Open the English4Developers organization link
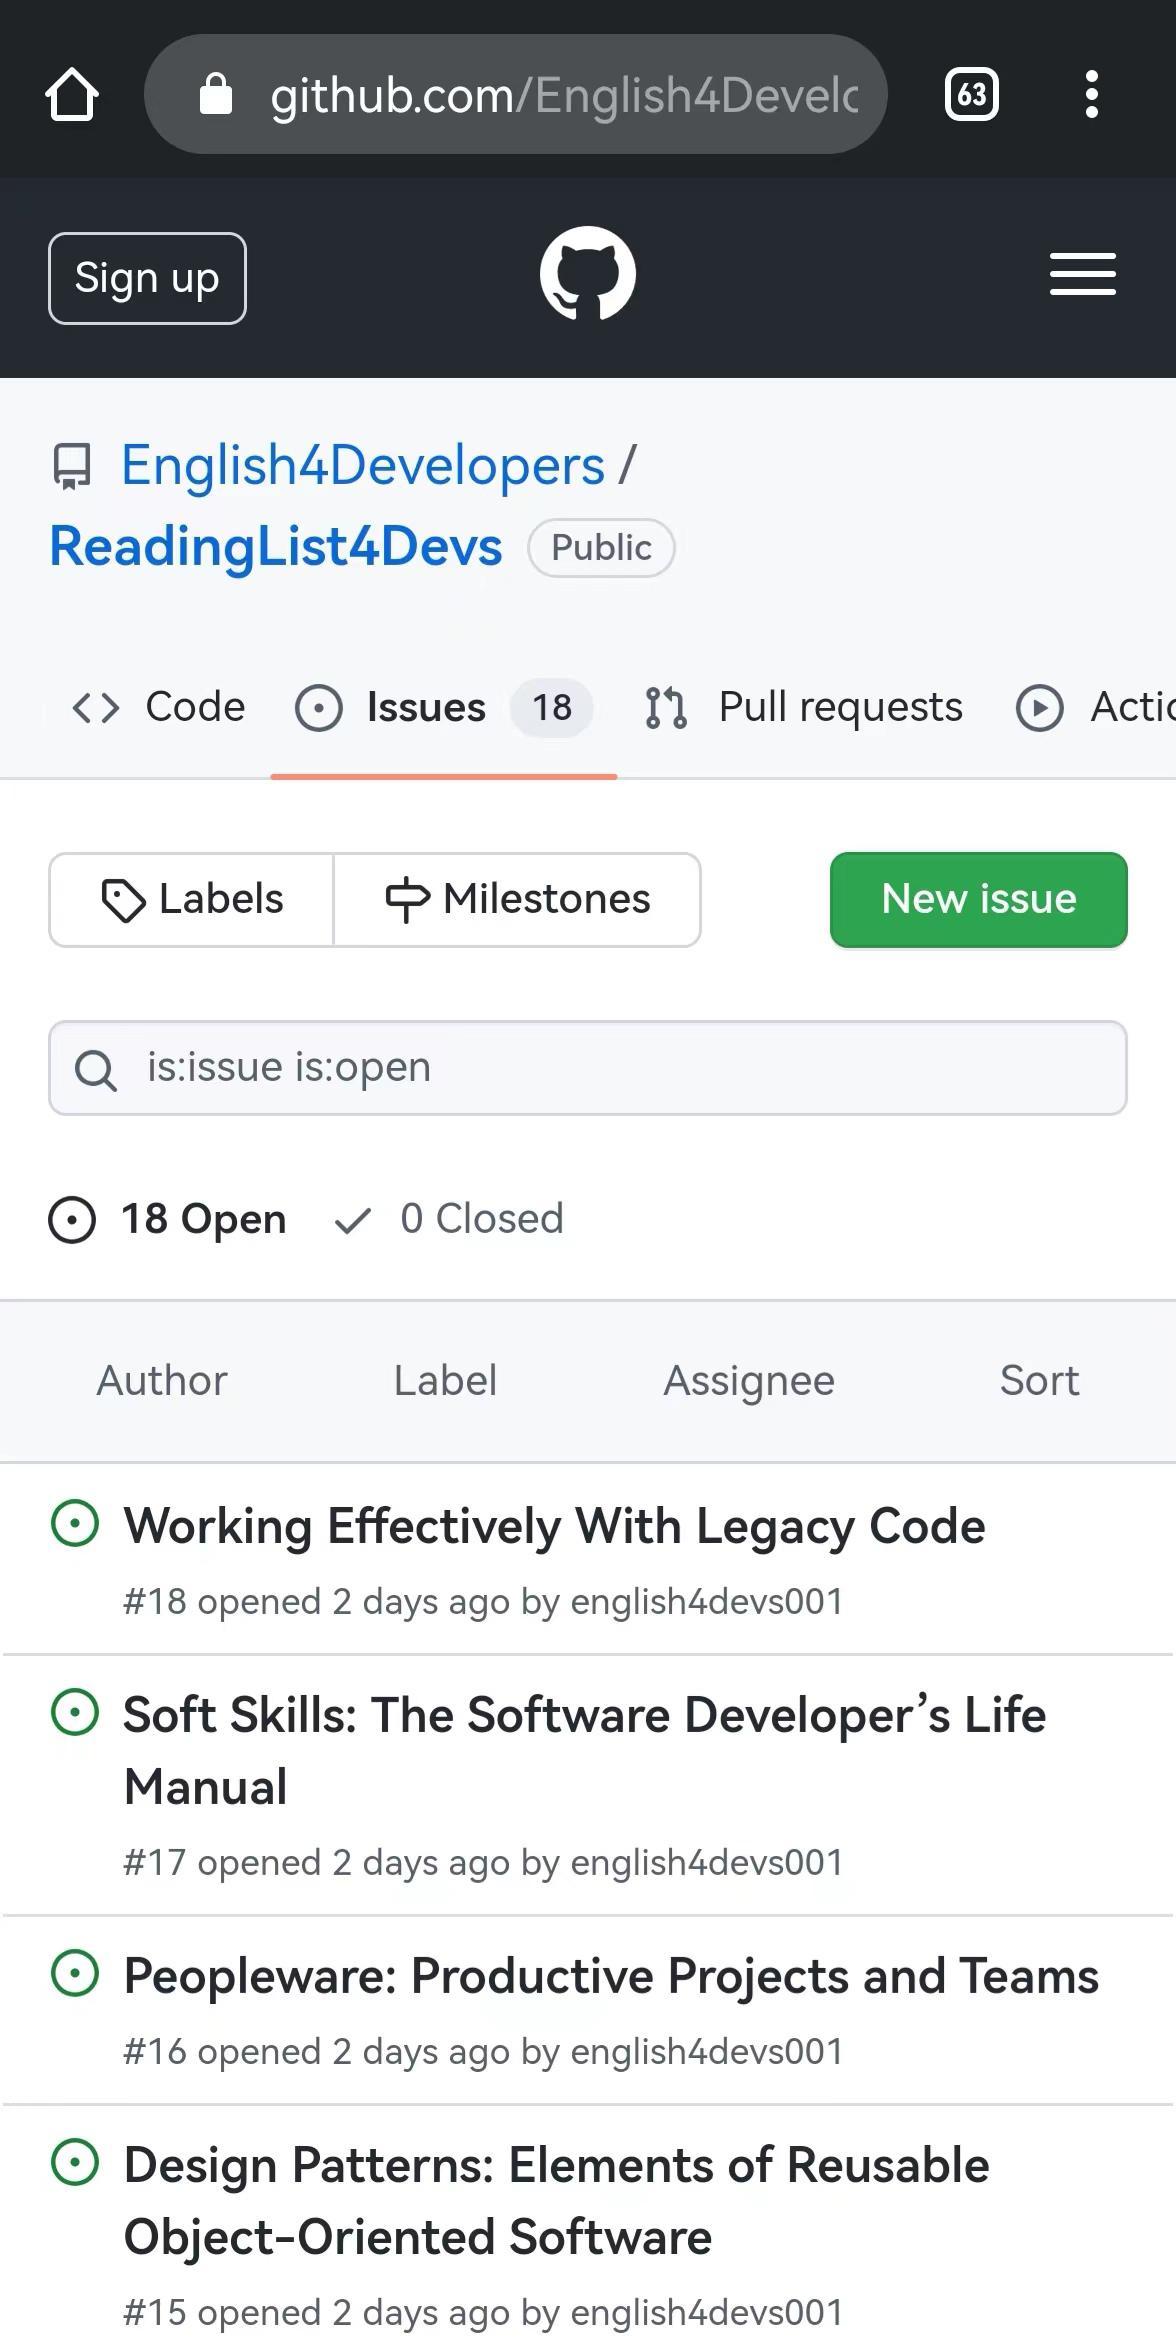This screenshot has height=2338, width=1176. 363,466
